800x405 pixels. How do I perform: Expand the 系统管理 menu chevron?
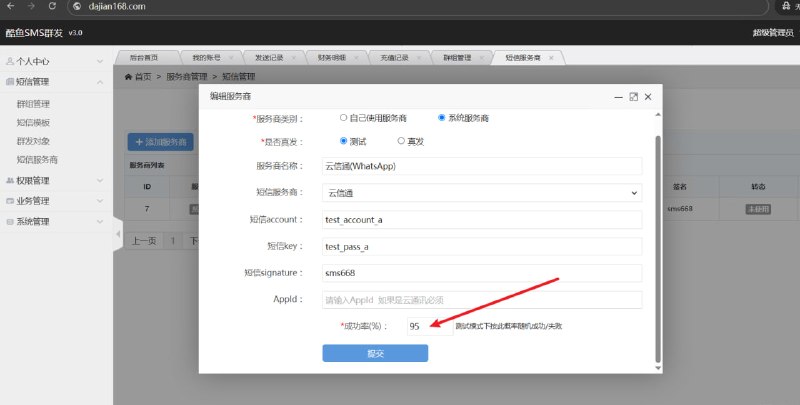pyautogui.click(x=100, y=222)
